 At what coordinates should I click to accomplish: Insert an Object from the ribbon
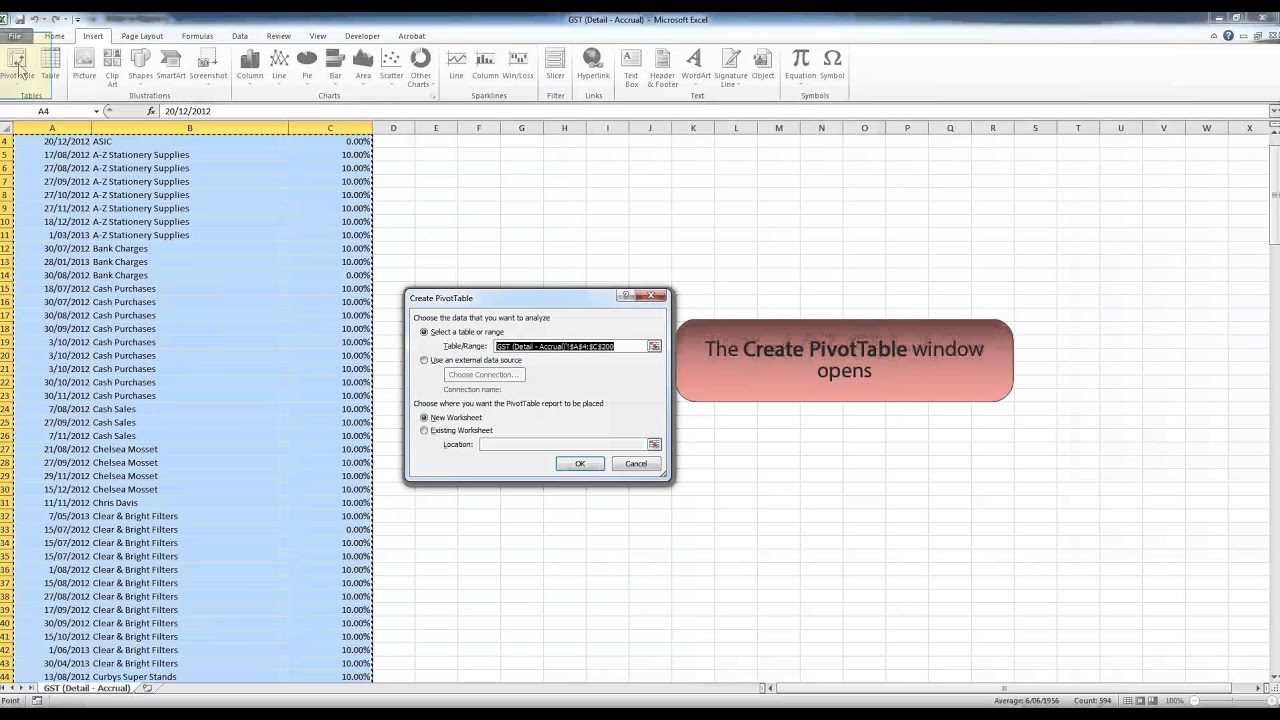pyautogui.click(x=763, y=65)
